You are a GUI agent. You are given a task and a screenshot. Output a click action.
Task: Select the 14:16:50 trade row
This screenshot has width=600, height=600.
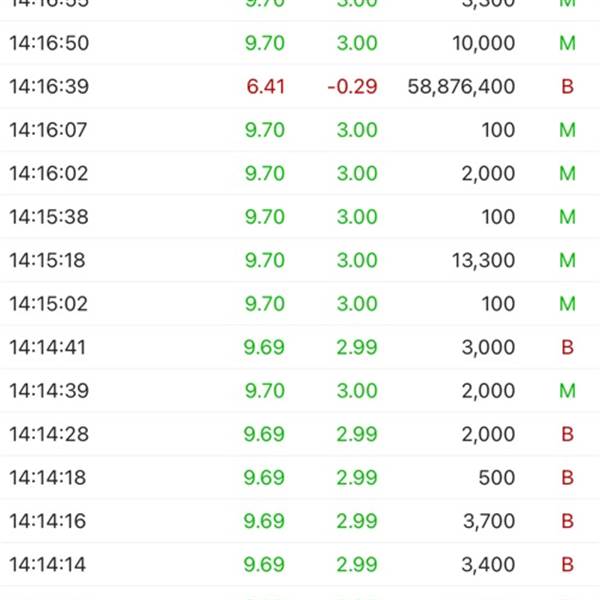tap(300, 43)
